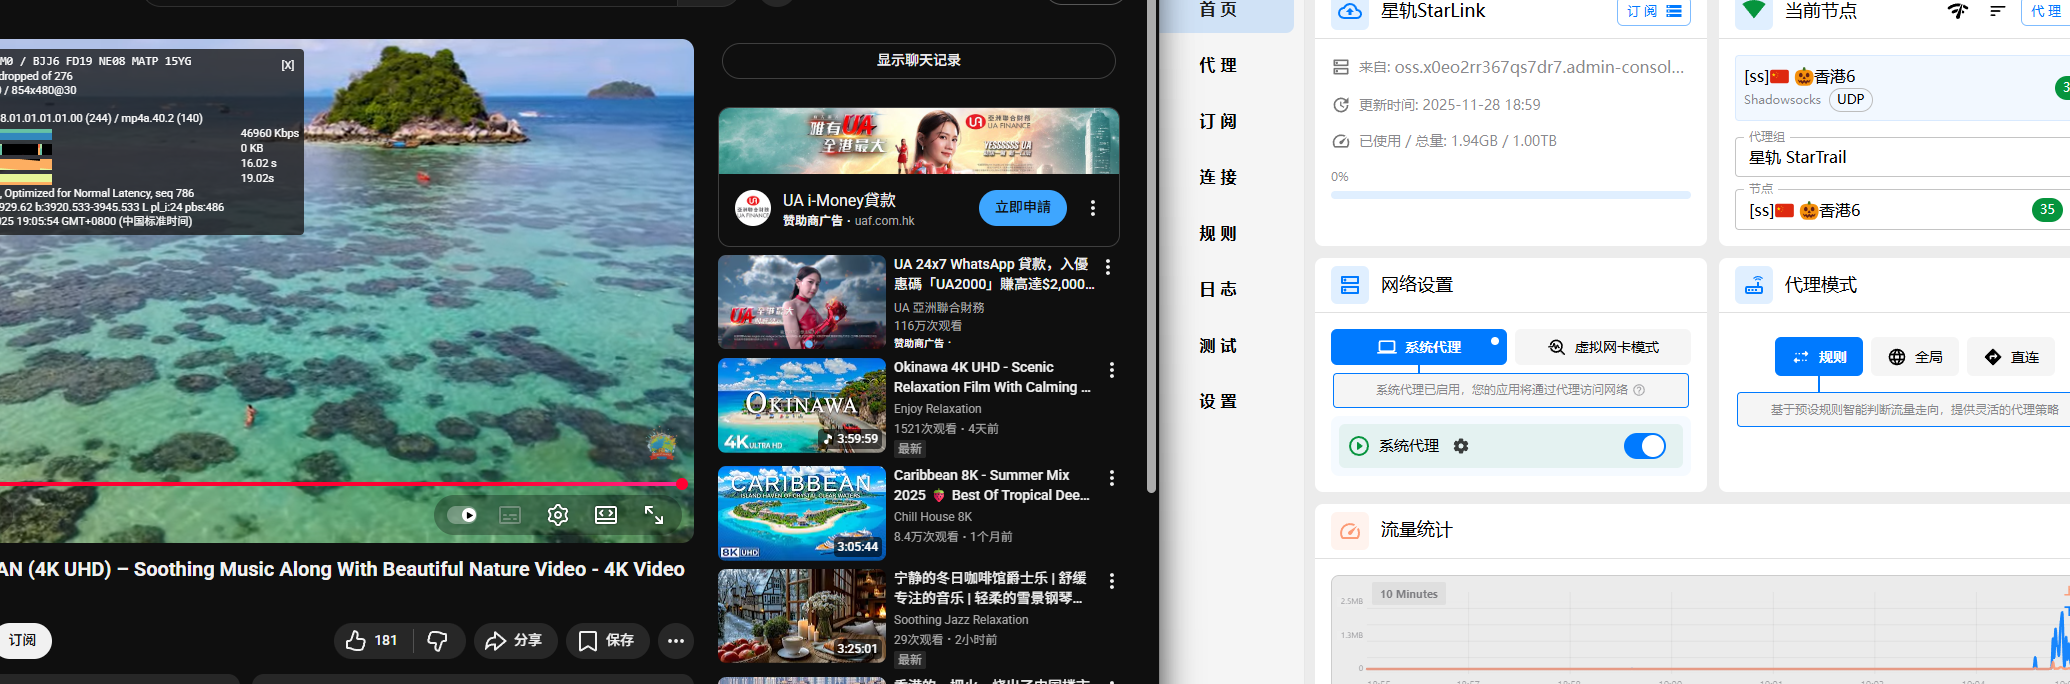This screenshot has height=684, width=2070.
Task: Expand the proxy group StarTrail dropdown
Action: tap(1900, 158)
